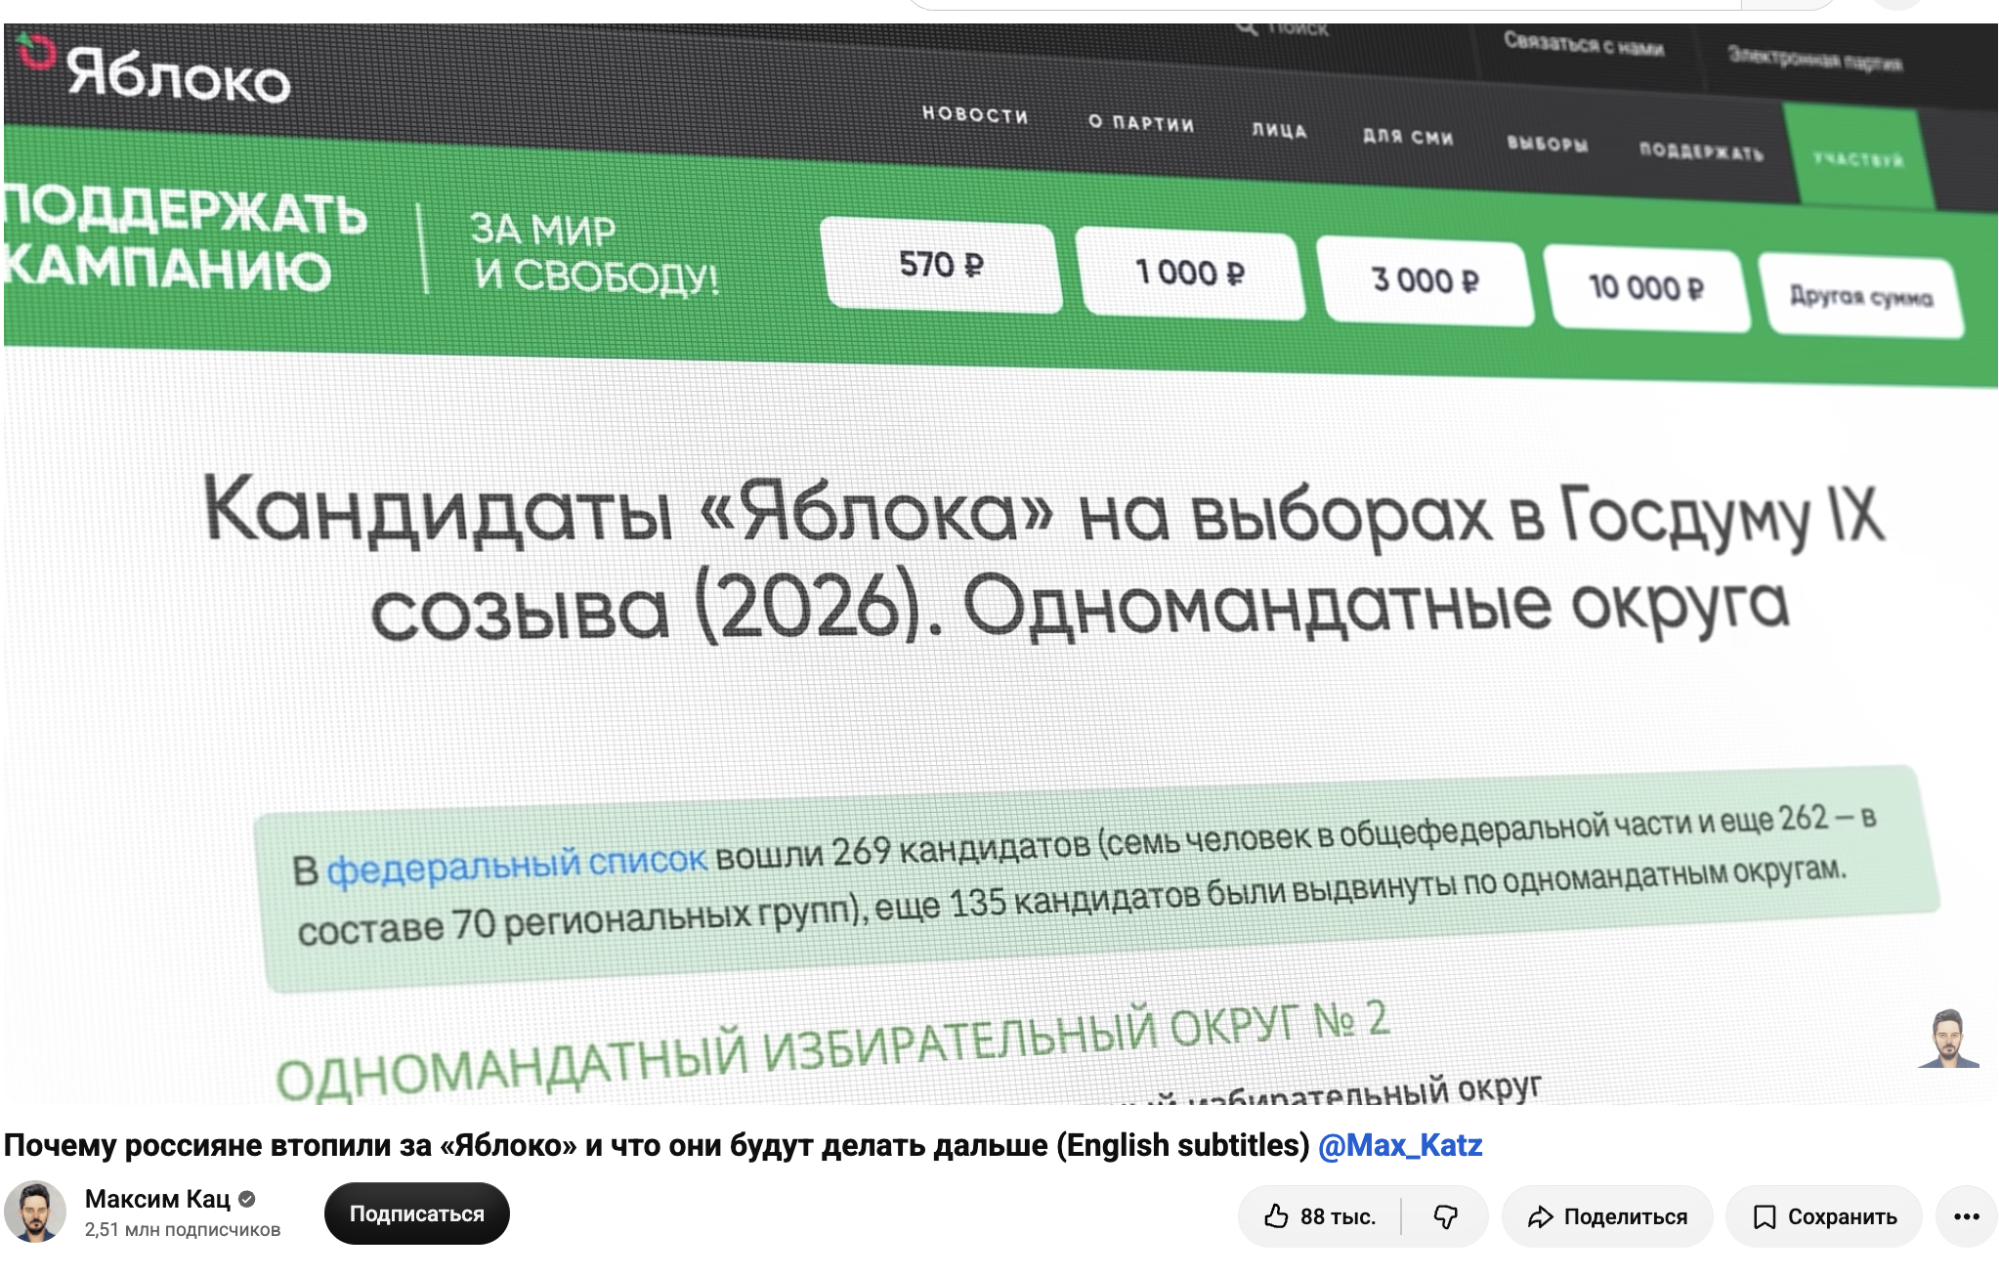The width and height of the screenshot is (1999, 1265).
Task: Click the Сохранить save button
Action: click(1824, 1216)
